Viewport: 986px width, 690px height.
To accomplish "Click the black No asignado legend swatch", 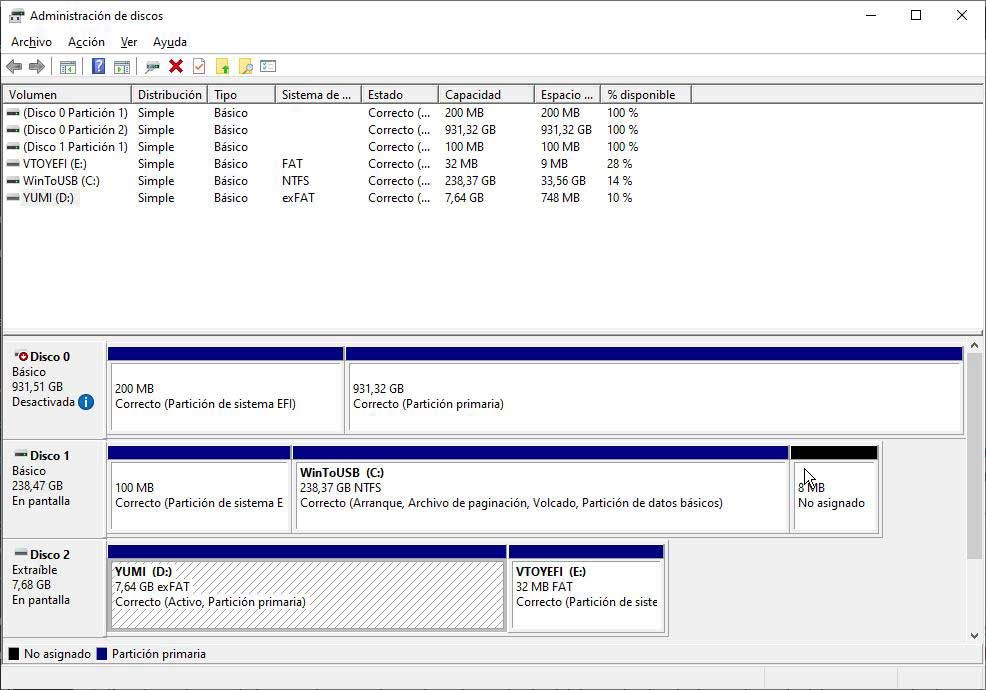I will pyautogui.click(x=14, y=654).
